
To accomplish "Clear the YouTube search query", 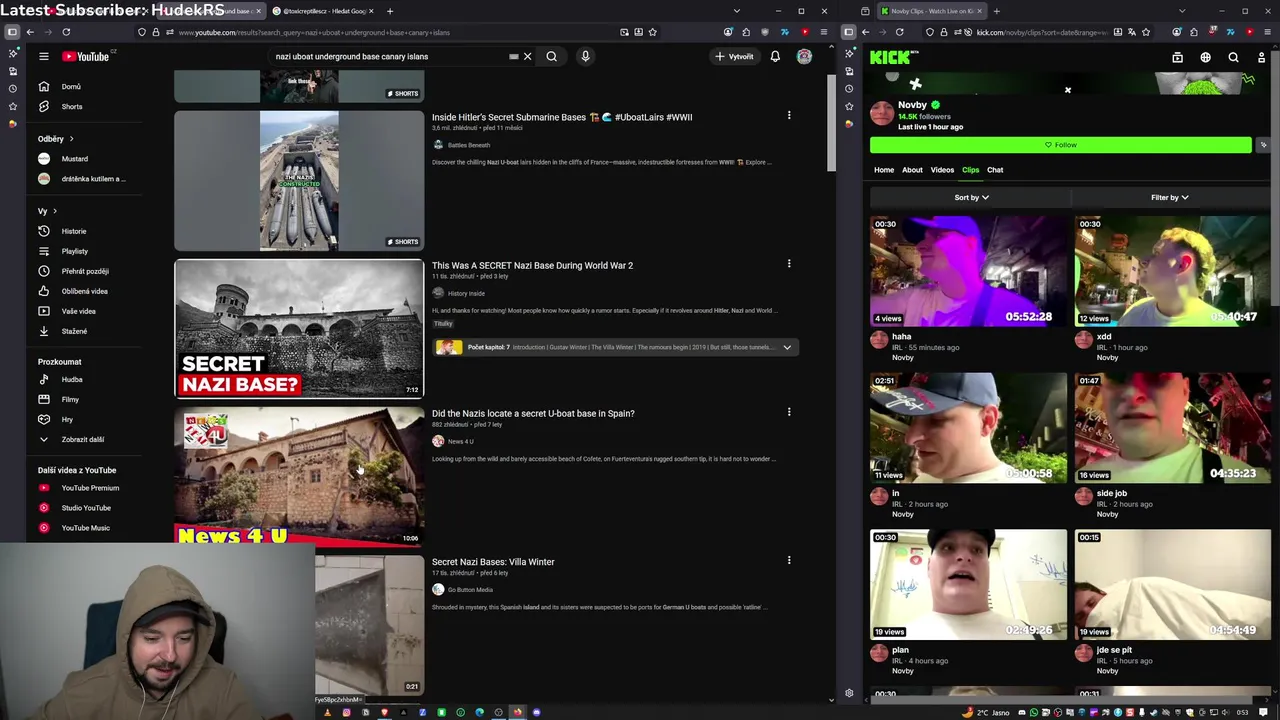I will tap(527, 56).
